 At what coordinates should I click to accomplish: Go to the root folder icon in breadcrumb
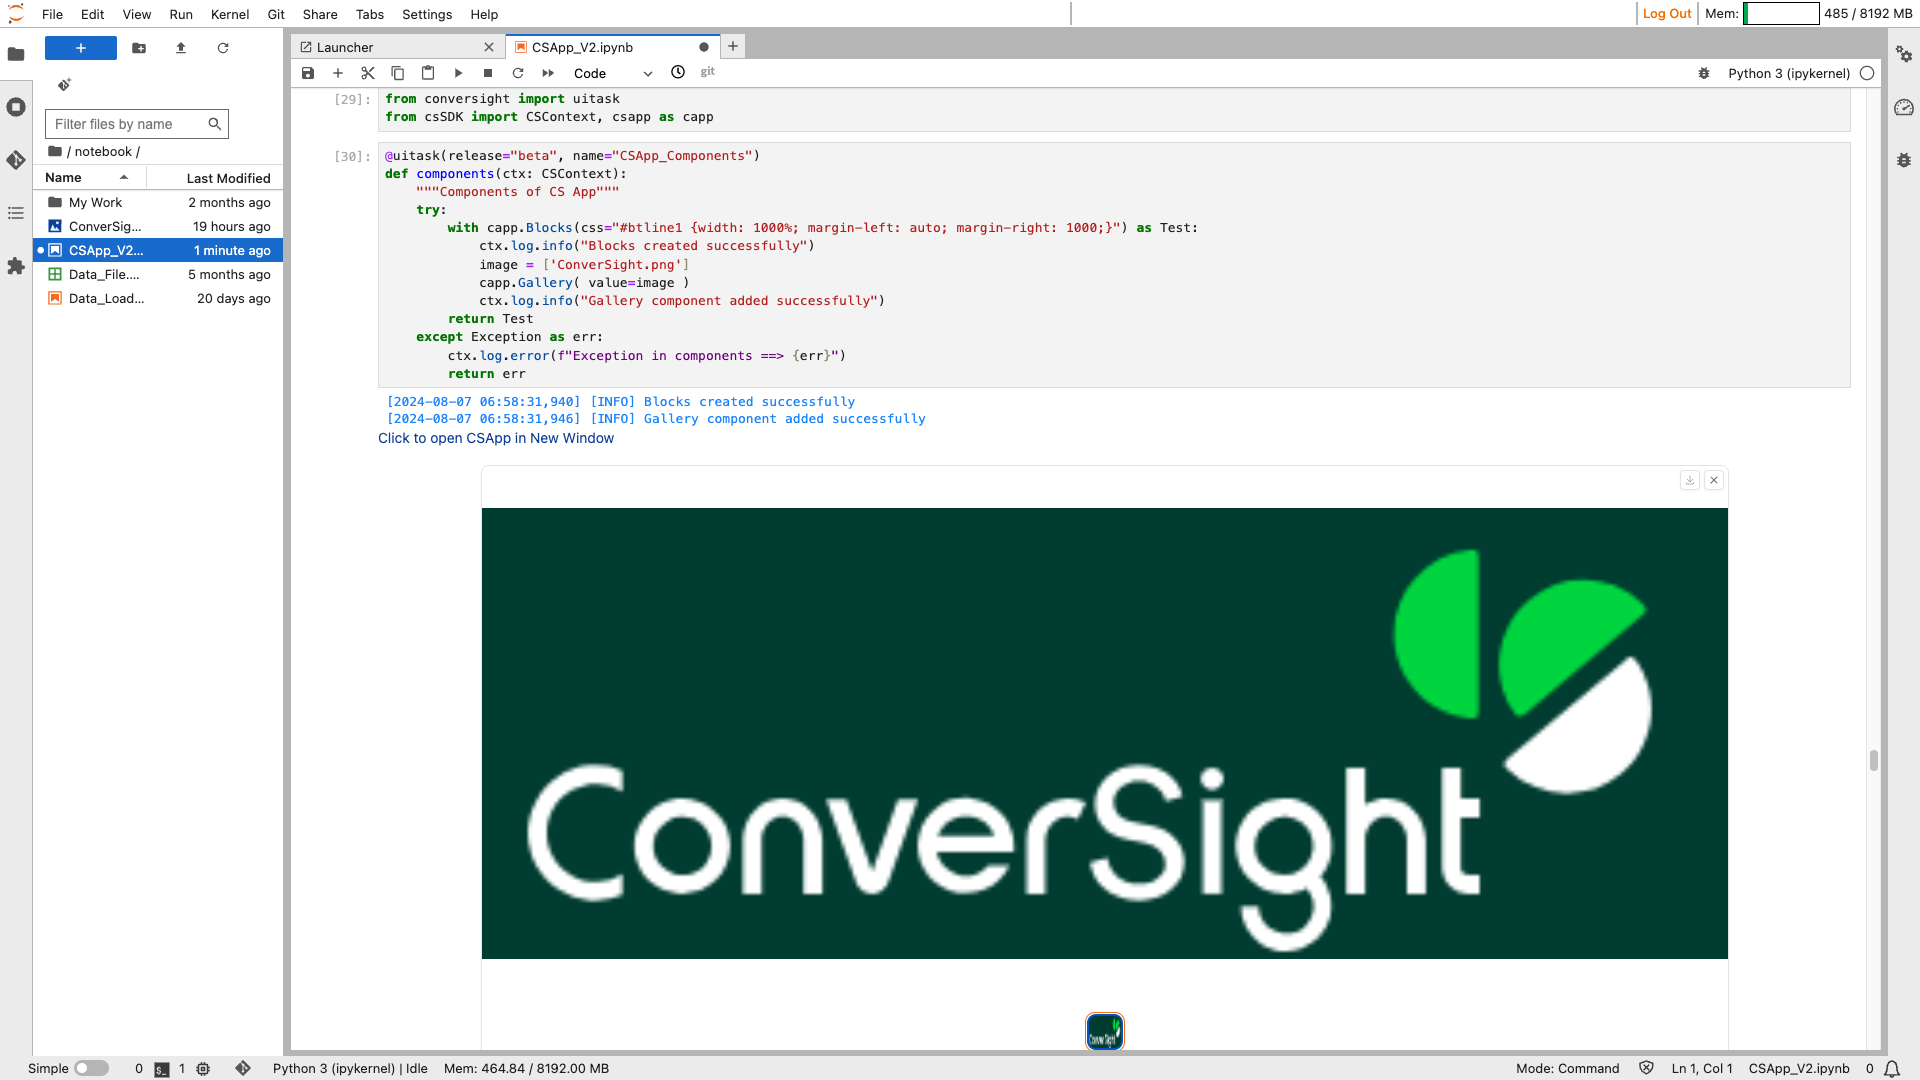pos(55,151)
